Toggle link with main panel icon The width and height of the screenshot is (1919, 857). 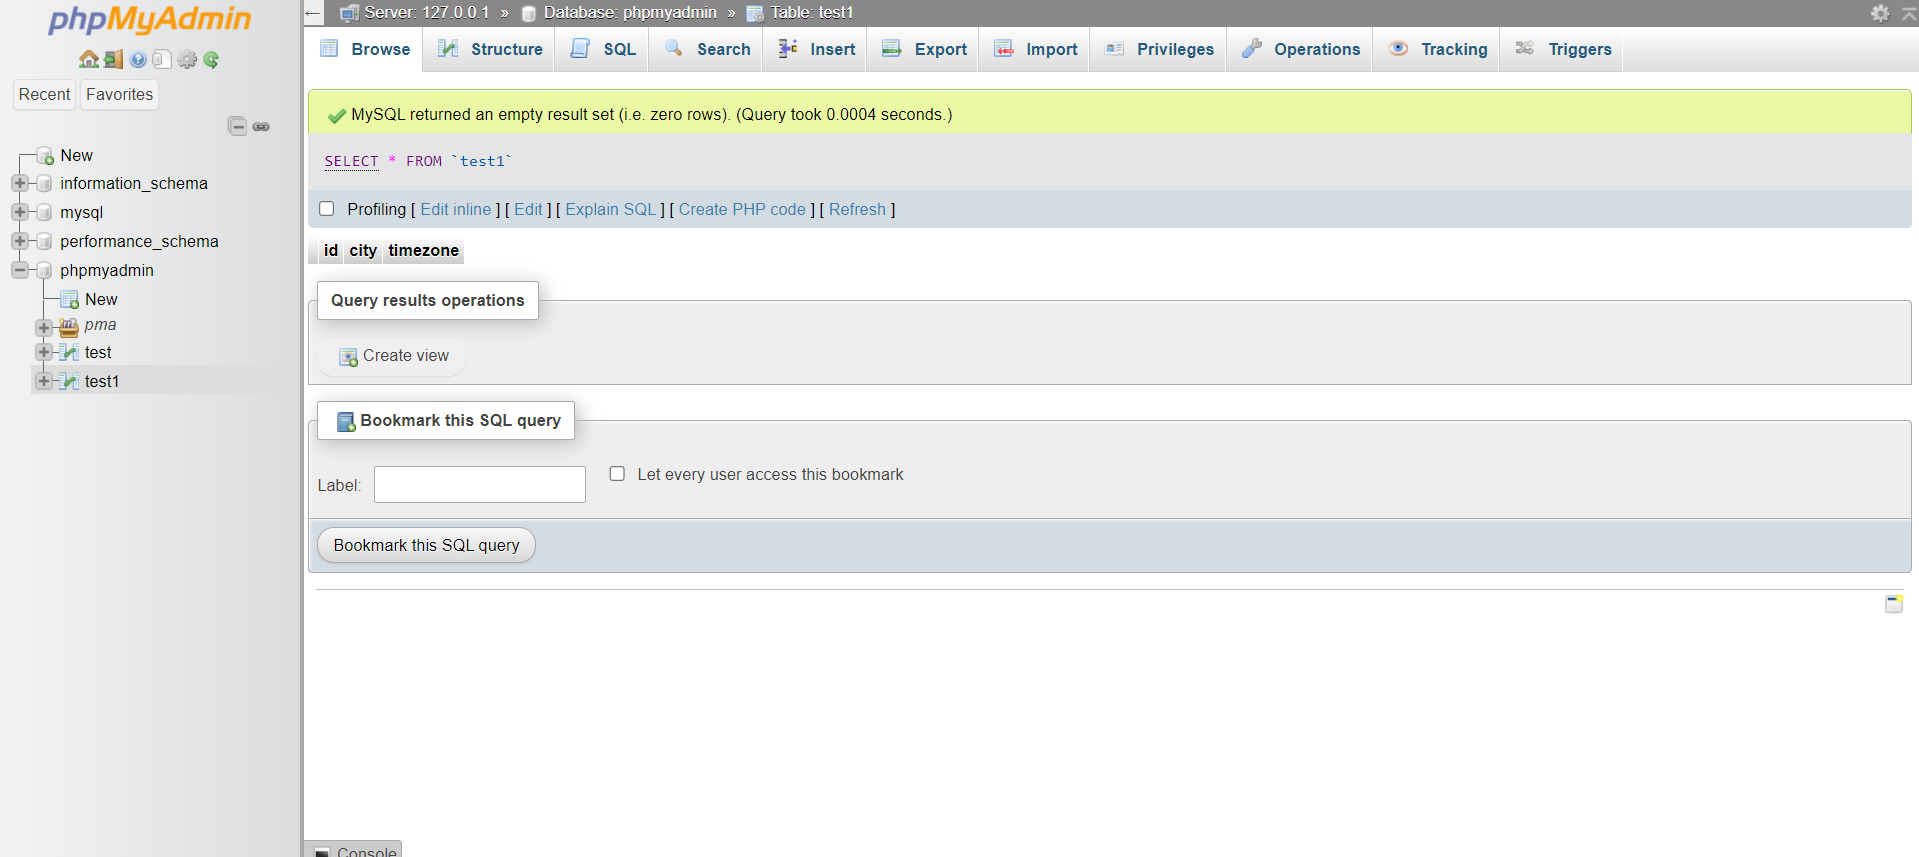point(261,127)
